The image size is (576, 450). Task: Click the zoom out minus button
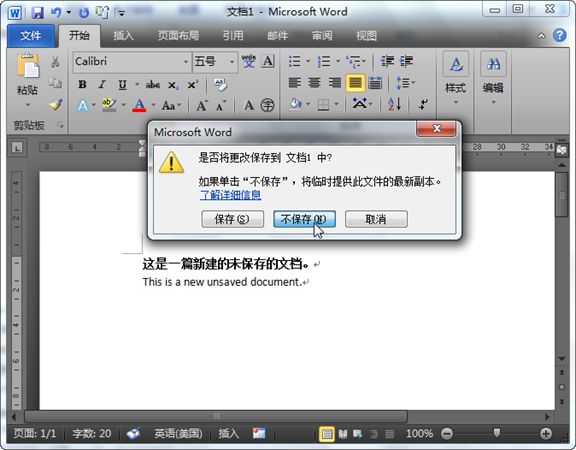coord(447,434)
